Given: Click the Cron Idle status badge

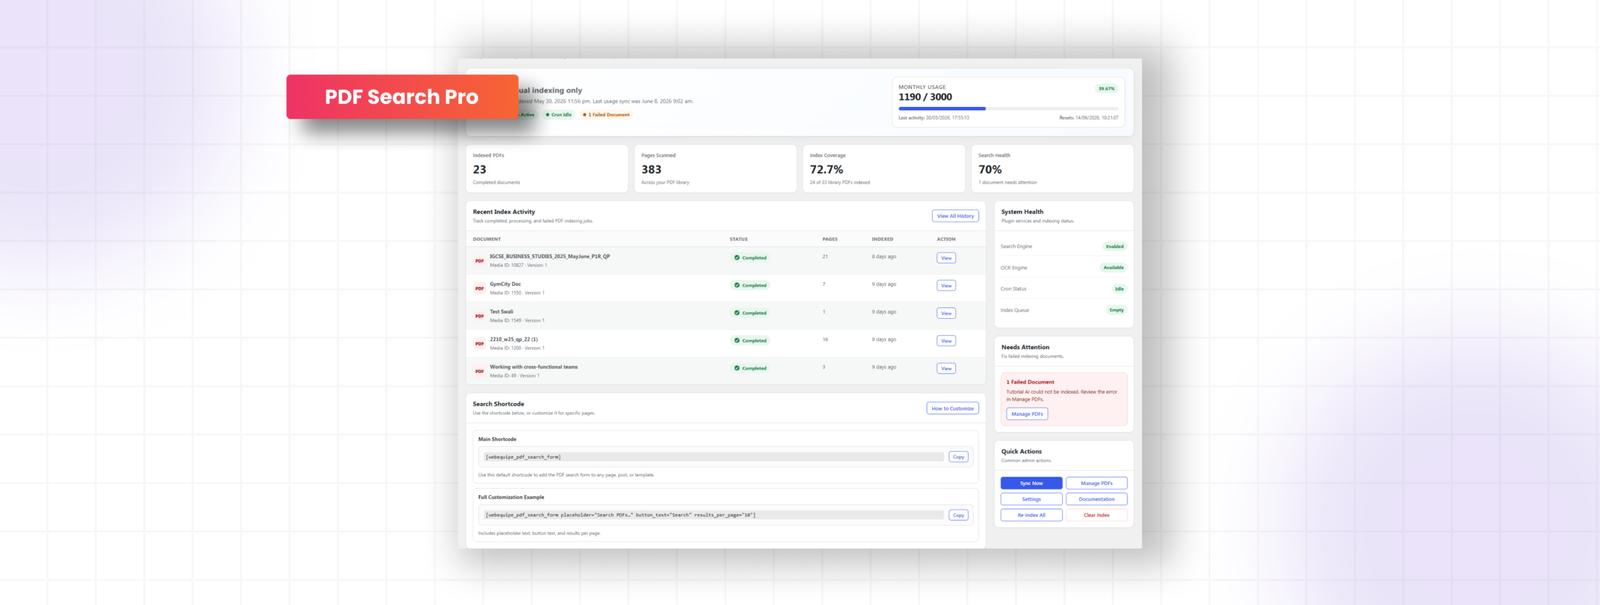Looking at the screenshot, I should [x=559, y=115].
